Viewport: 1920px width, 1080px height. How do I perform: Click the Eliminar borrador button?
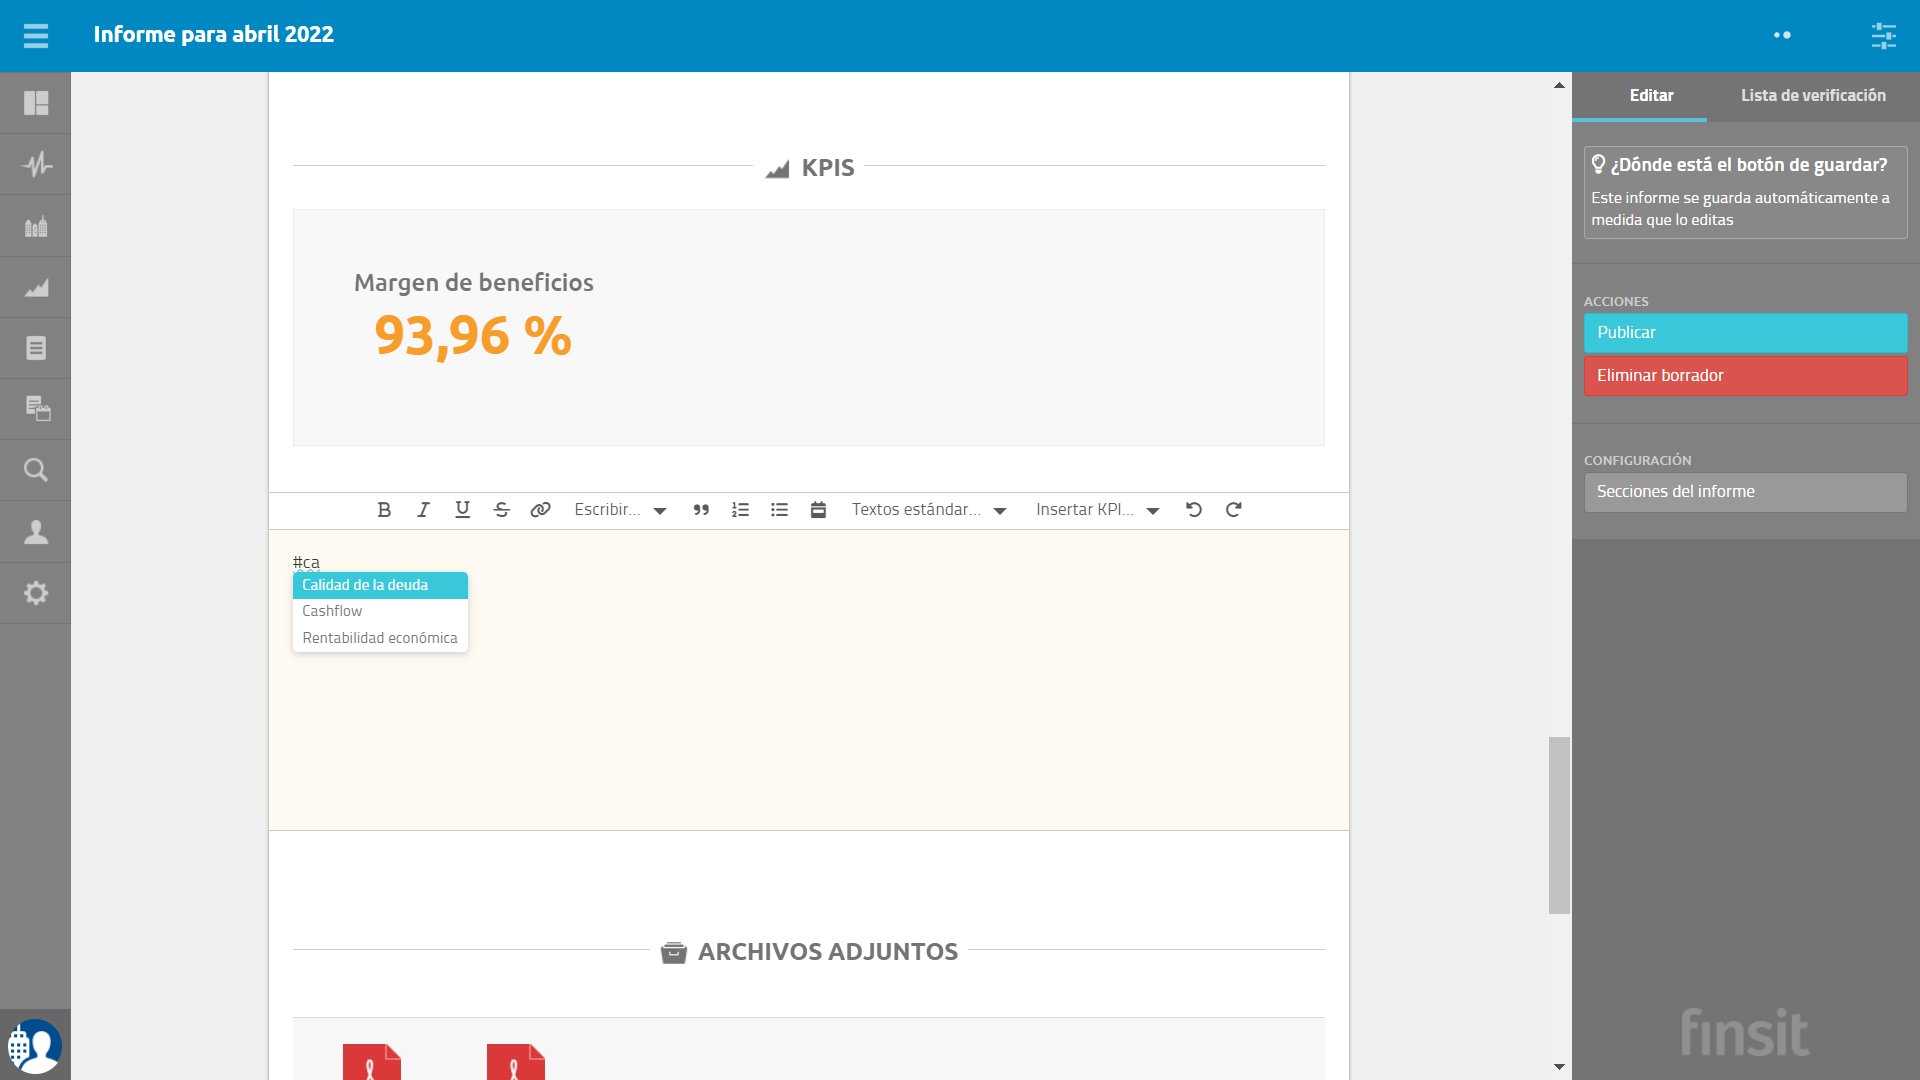(1745, 376)
